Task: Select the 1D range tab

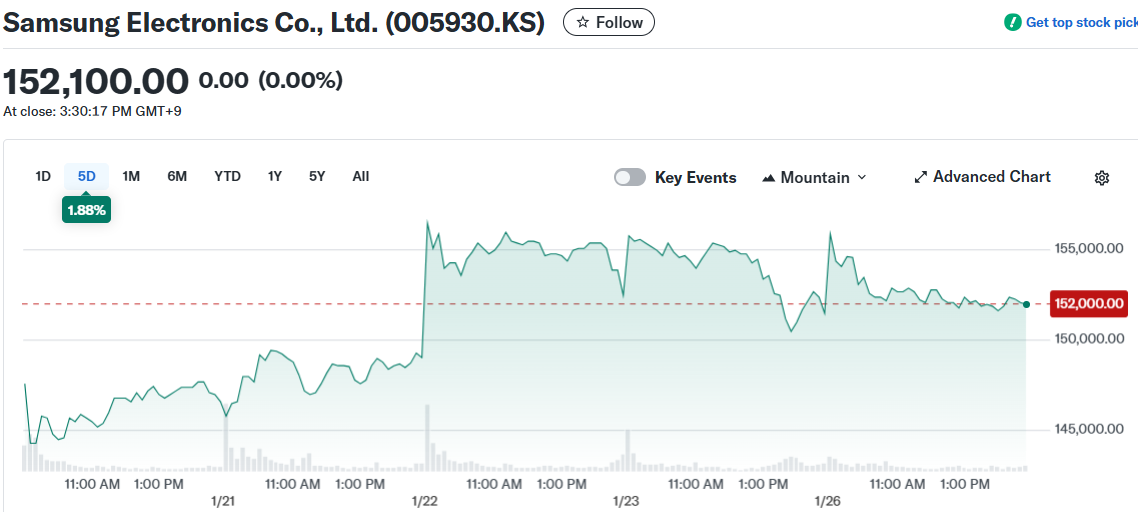Action: [43, 176]
